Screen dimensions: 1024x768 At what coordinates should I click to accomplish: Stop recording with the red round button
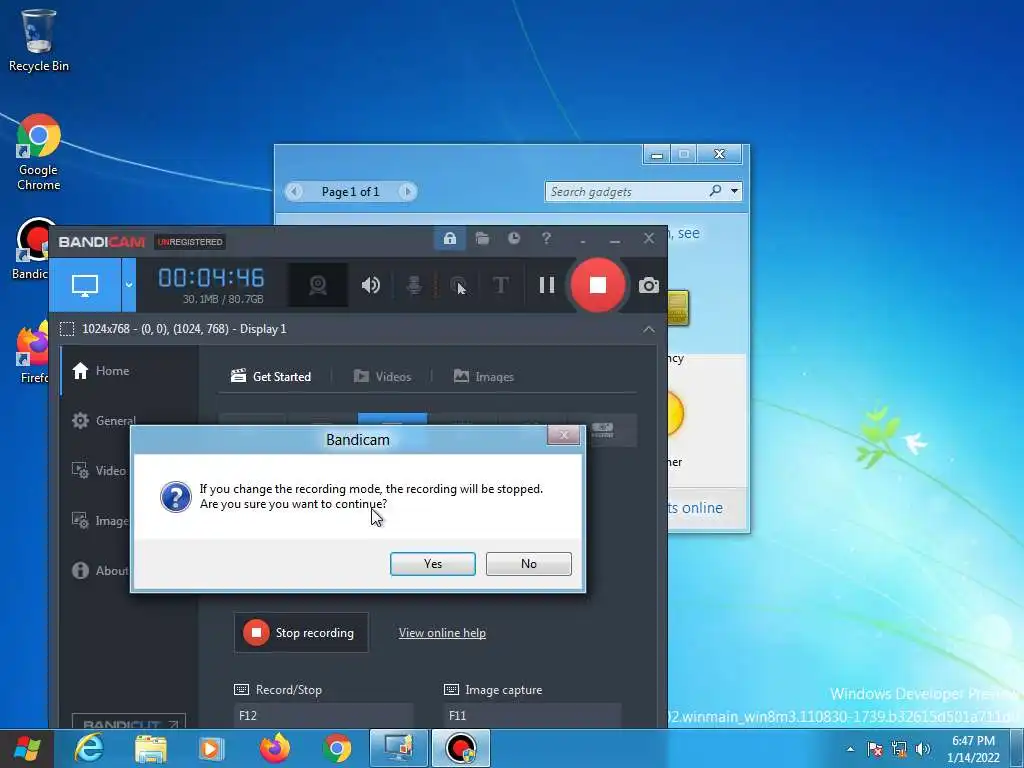[x=598, y=285]
